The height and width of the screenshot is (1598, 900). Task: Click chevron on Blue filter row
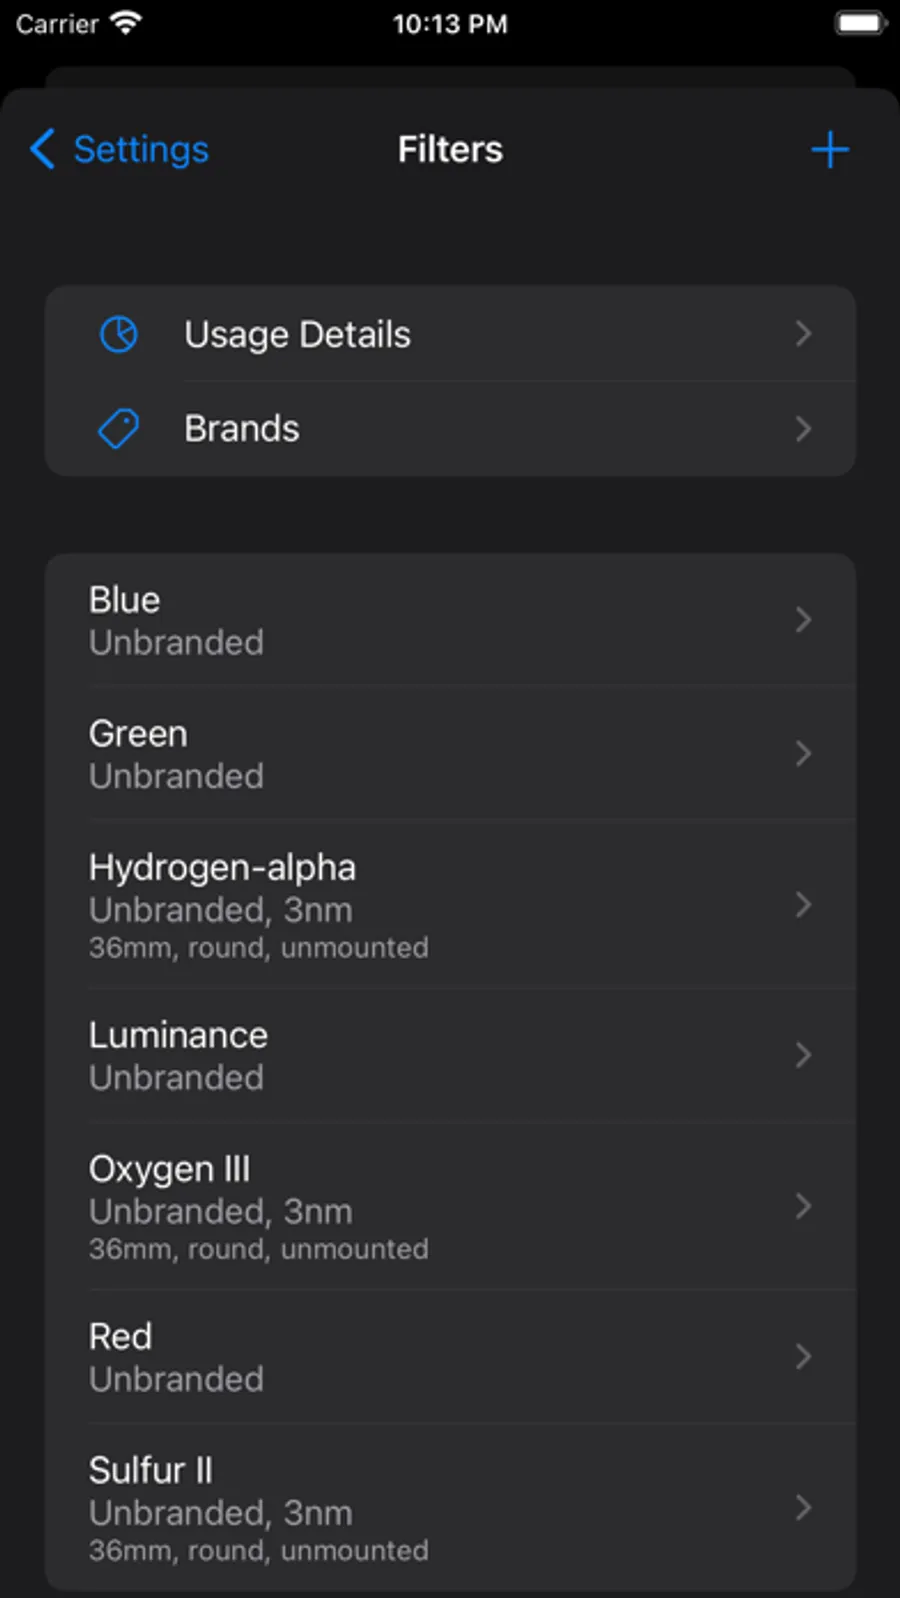pyautogui.click(x=803, y=620)
